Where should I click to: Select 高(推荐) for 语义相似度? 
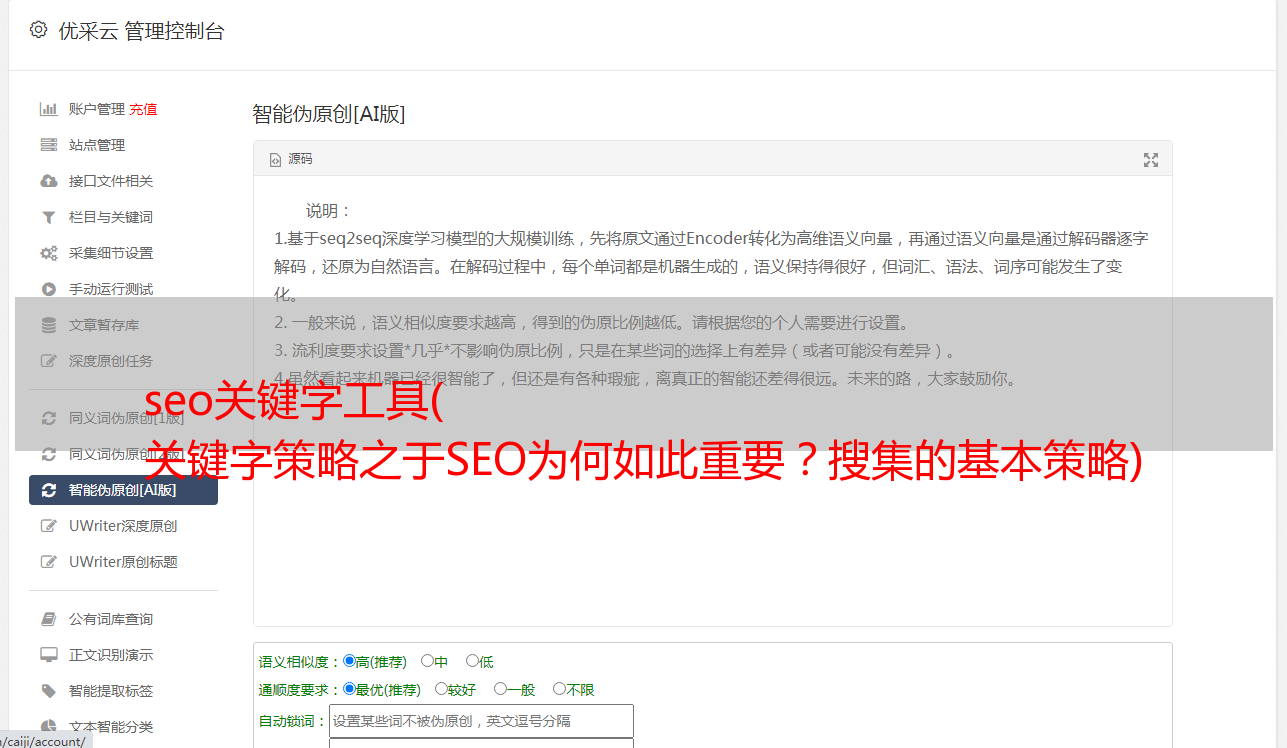coord(349,661)
